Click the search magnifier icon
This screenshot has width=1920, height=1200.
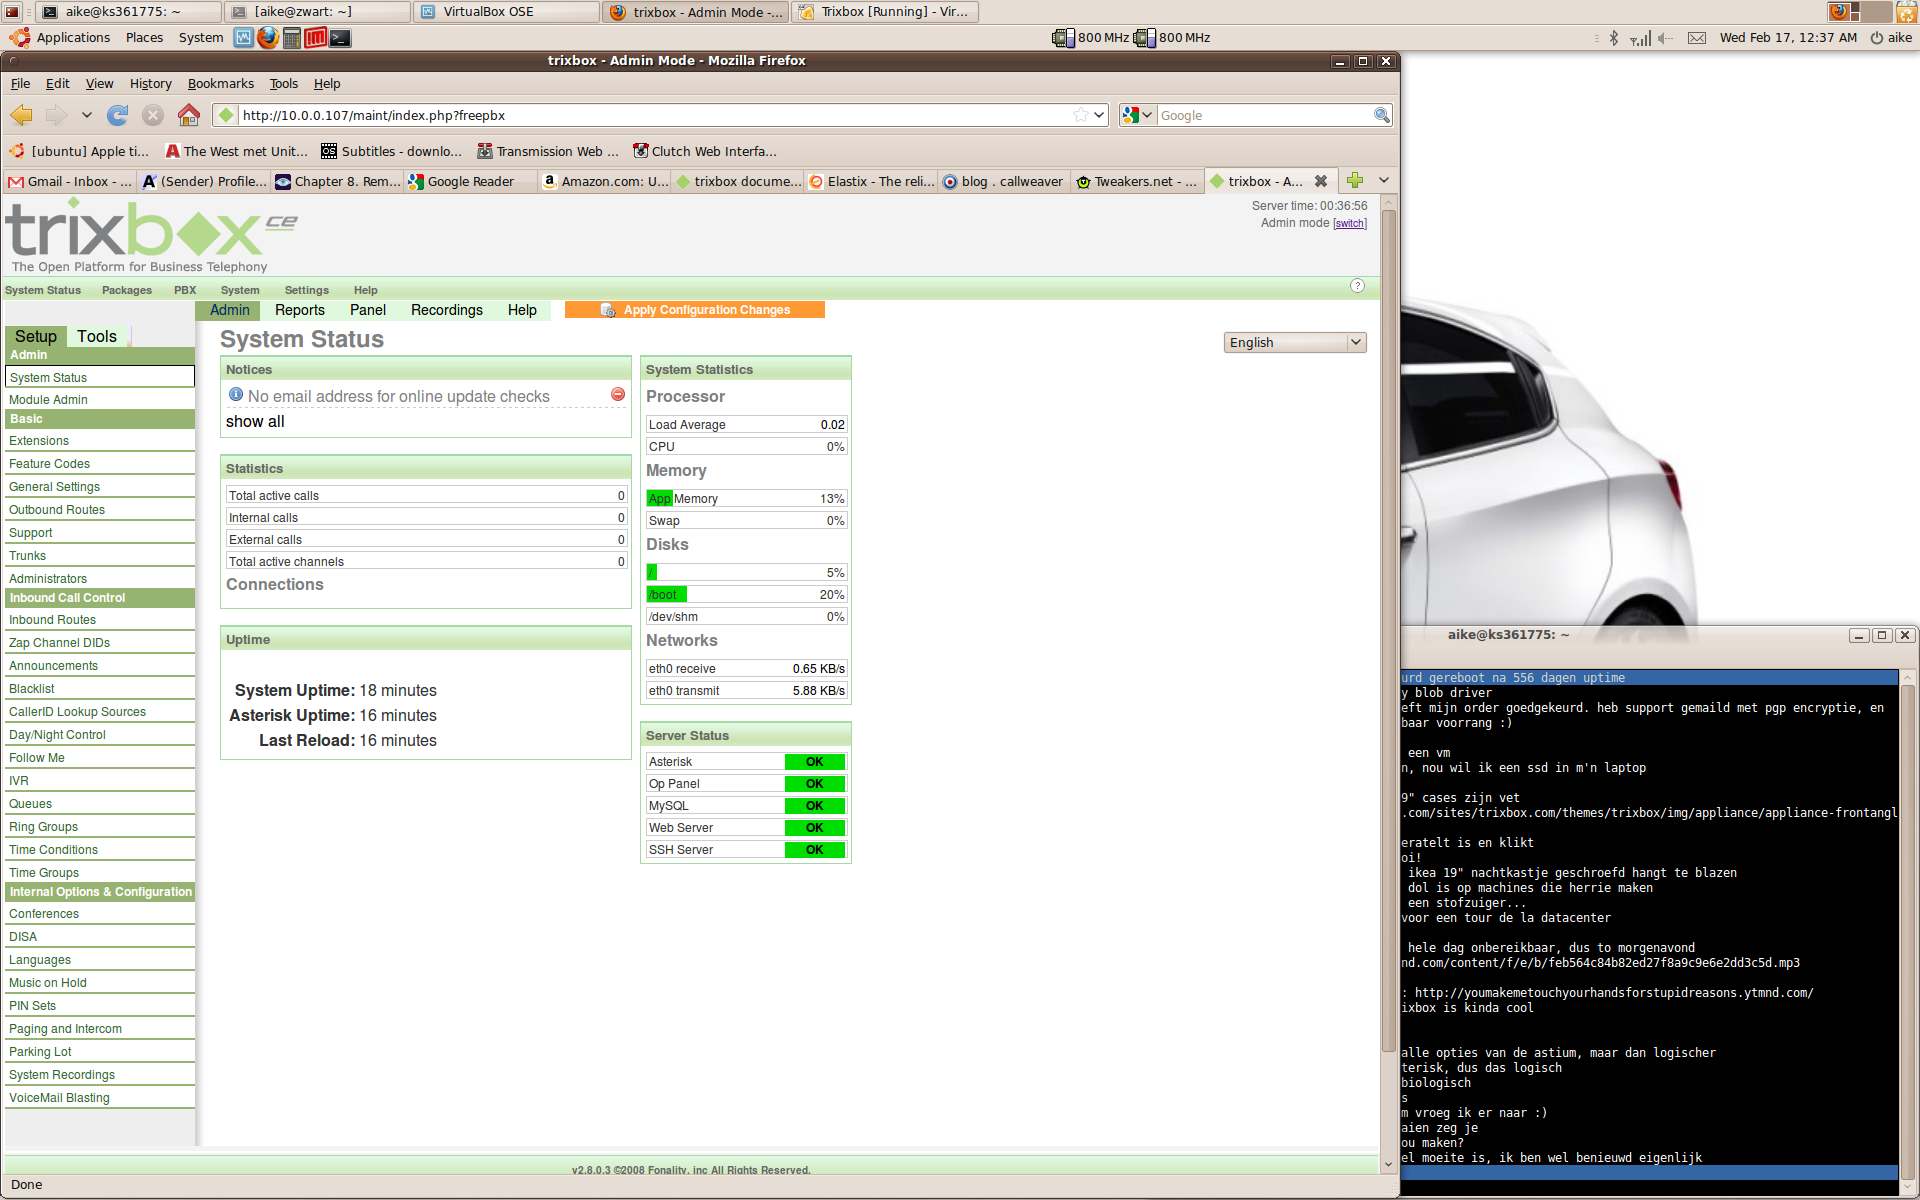(1381, 115)
